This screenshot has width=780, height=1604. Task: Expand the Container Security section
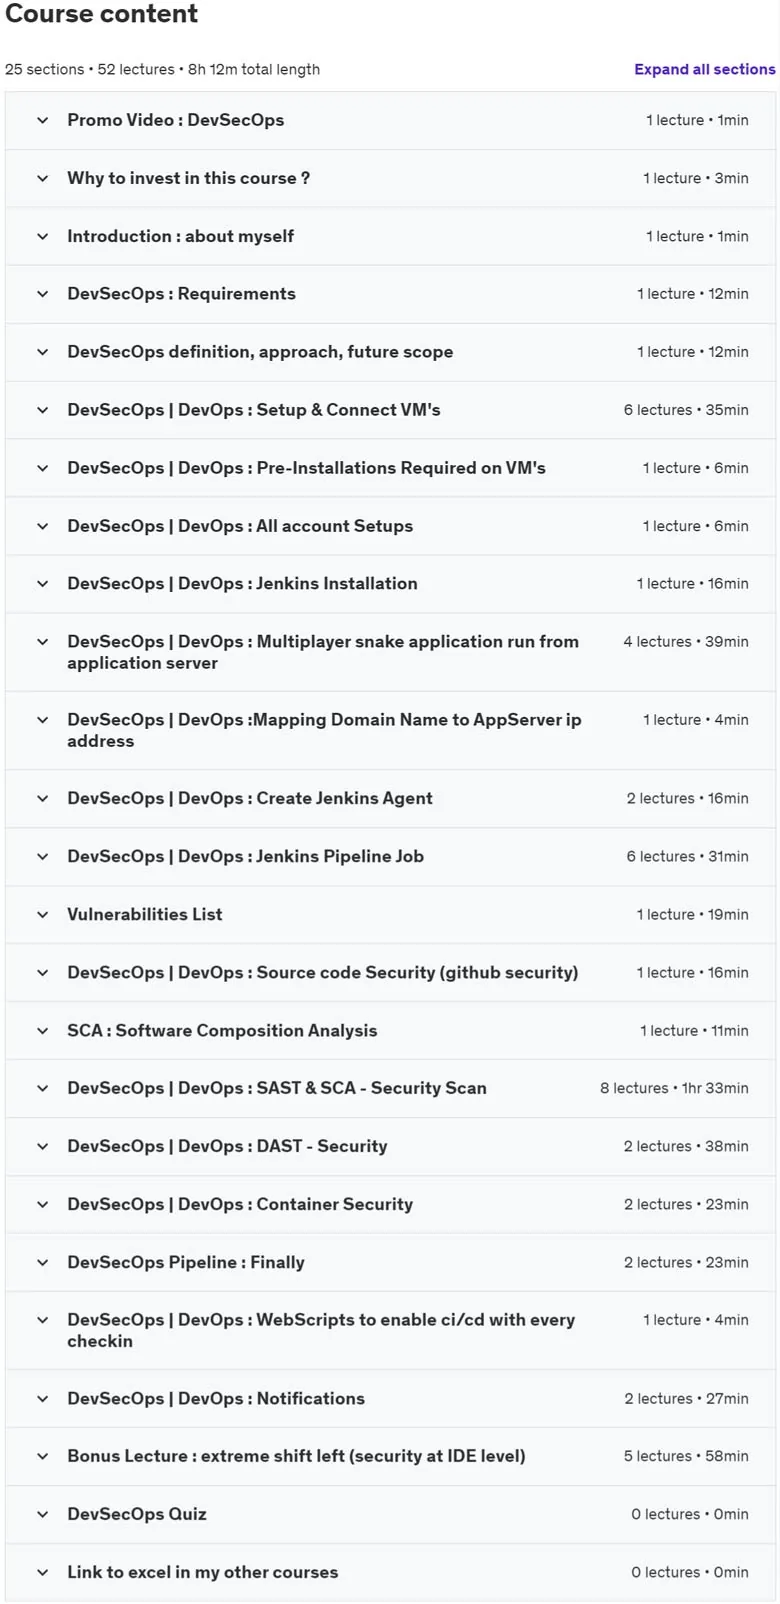[x=390, y=1204]
